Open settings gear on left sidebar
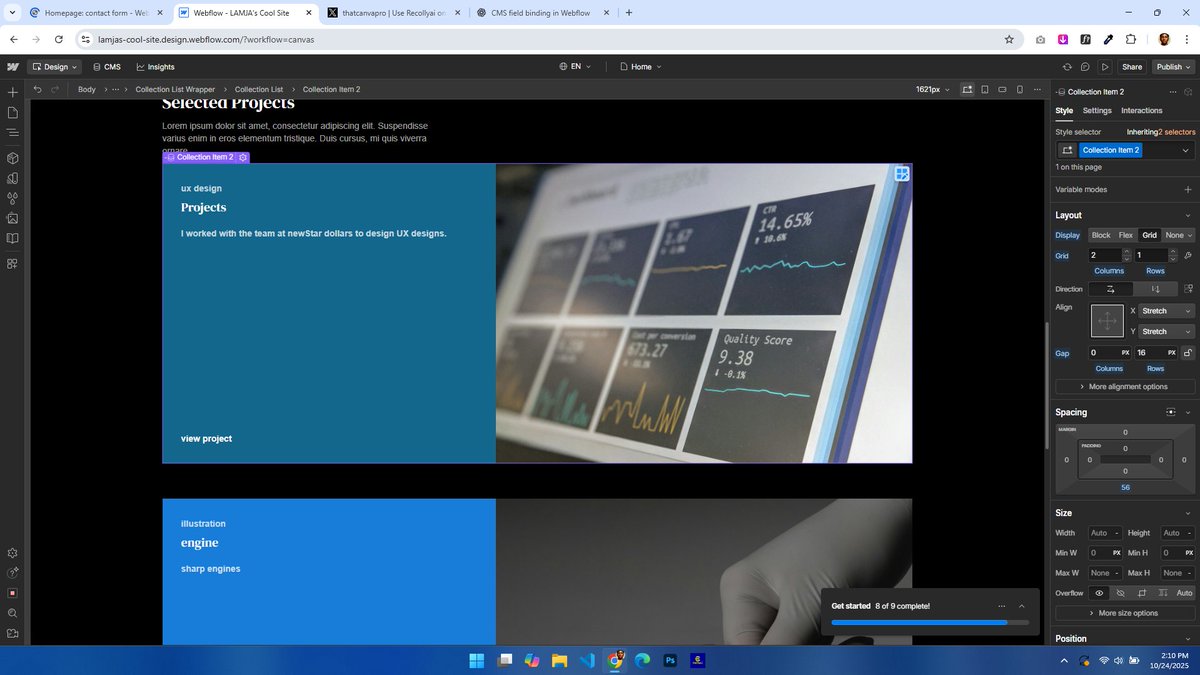 (x=12, y=553)
